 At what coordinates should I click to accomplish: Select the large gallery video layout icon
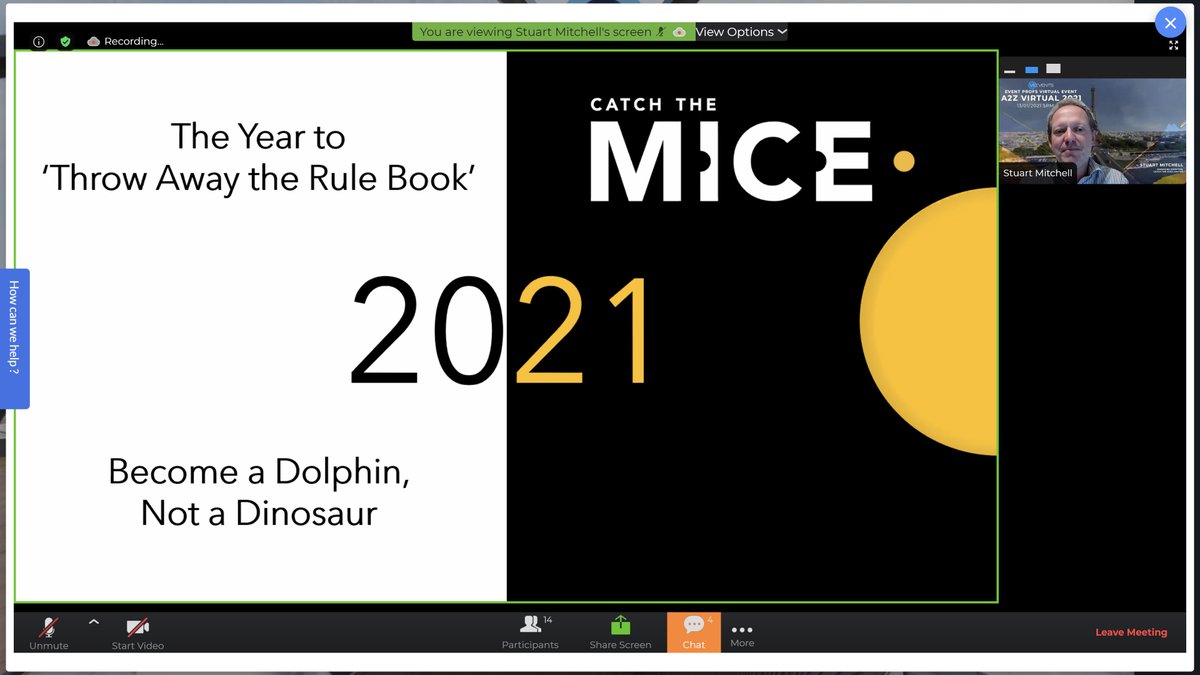1053,69
